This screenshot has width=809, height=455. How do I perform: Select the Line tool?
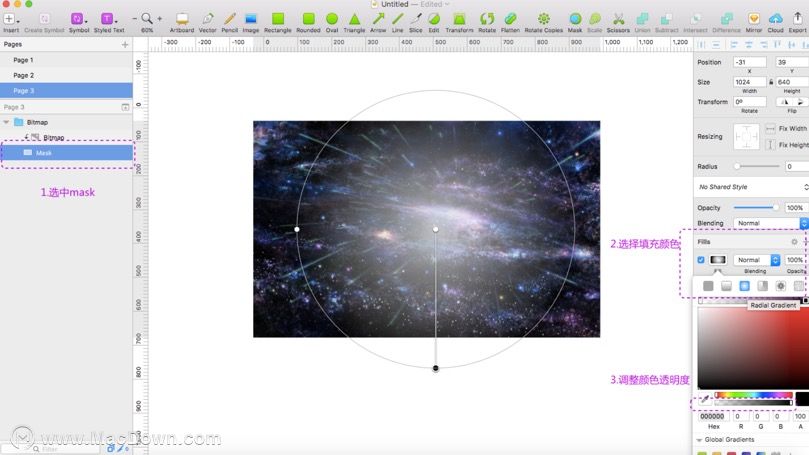(397, 19)
